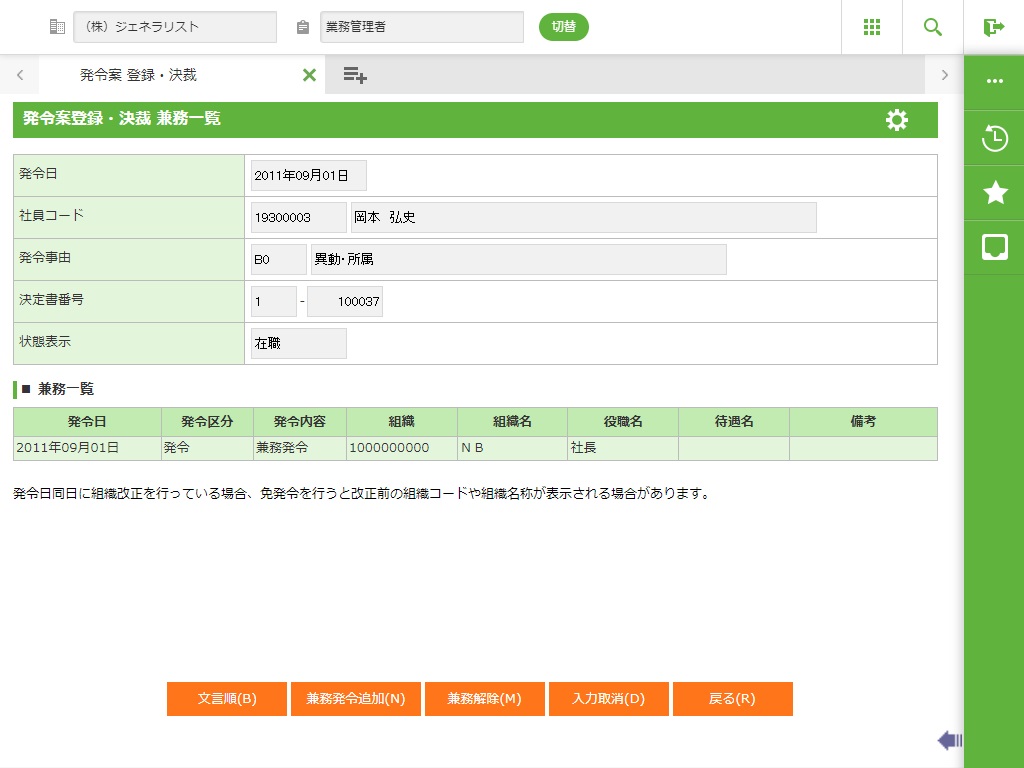Open the inbox tray icon
The width and height of the screenshot is (1024, 768).
994,248
